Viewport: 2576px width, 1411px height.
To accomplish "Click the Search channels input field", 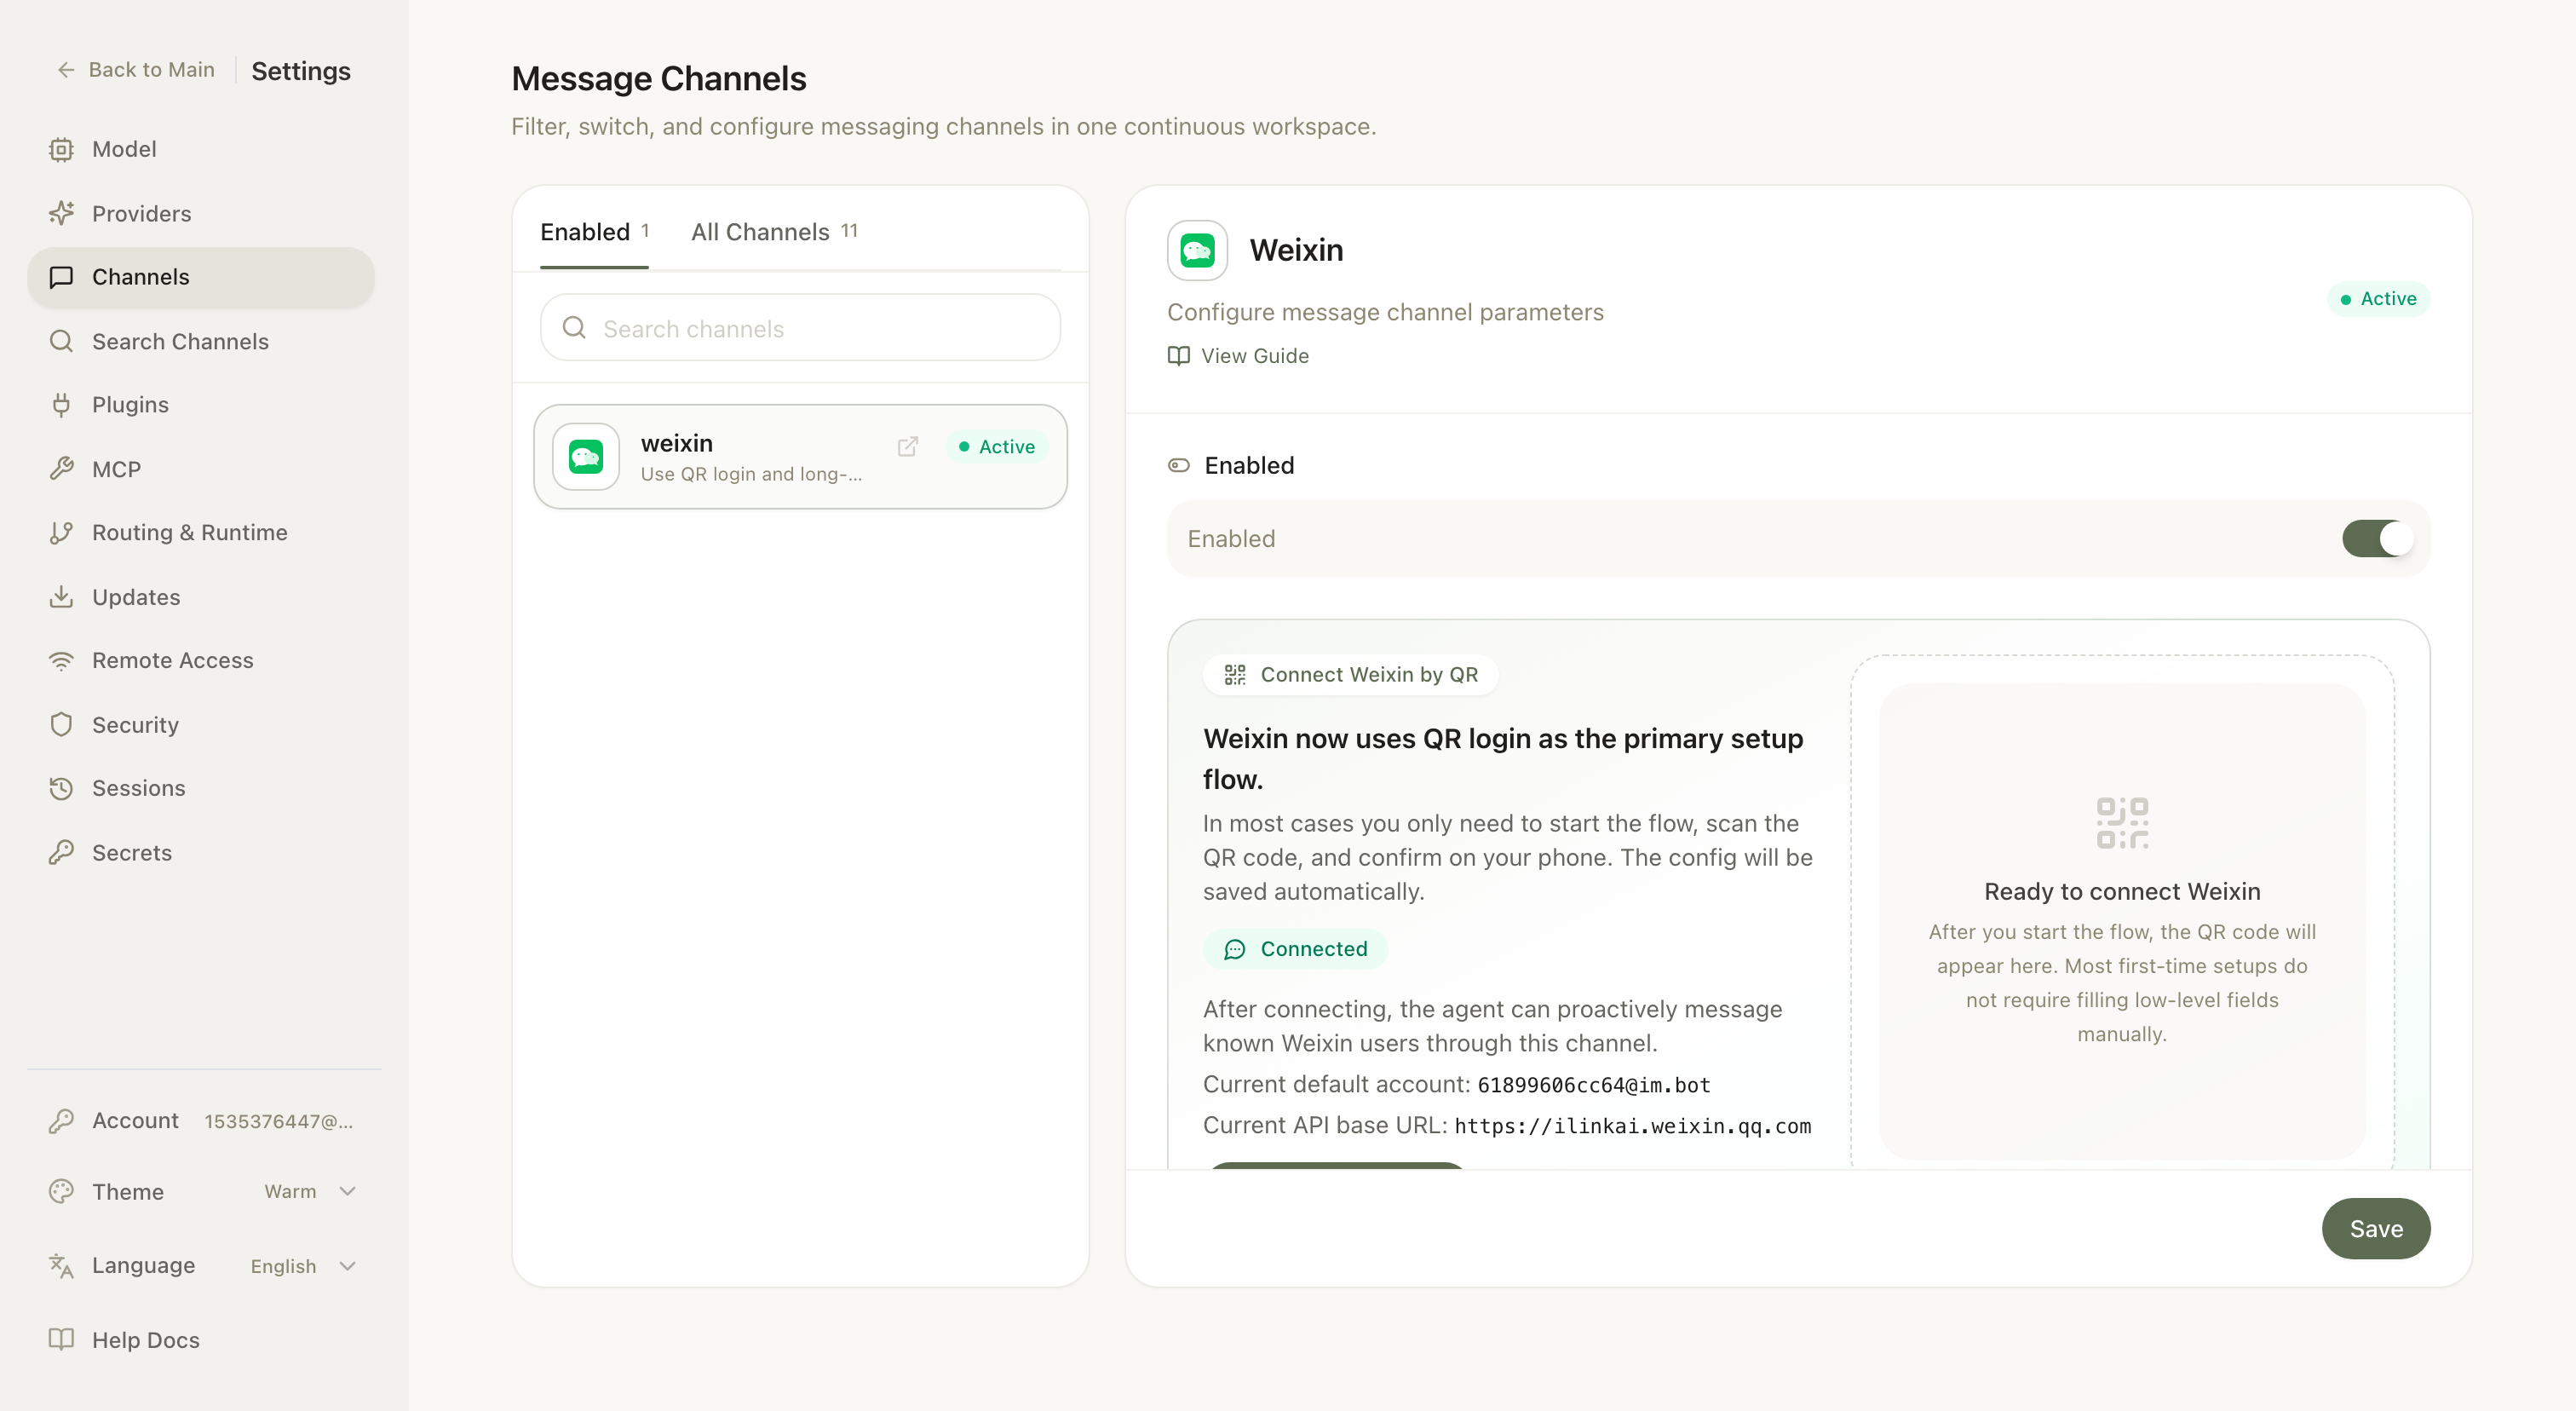I will tap(799, 327).
